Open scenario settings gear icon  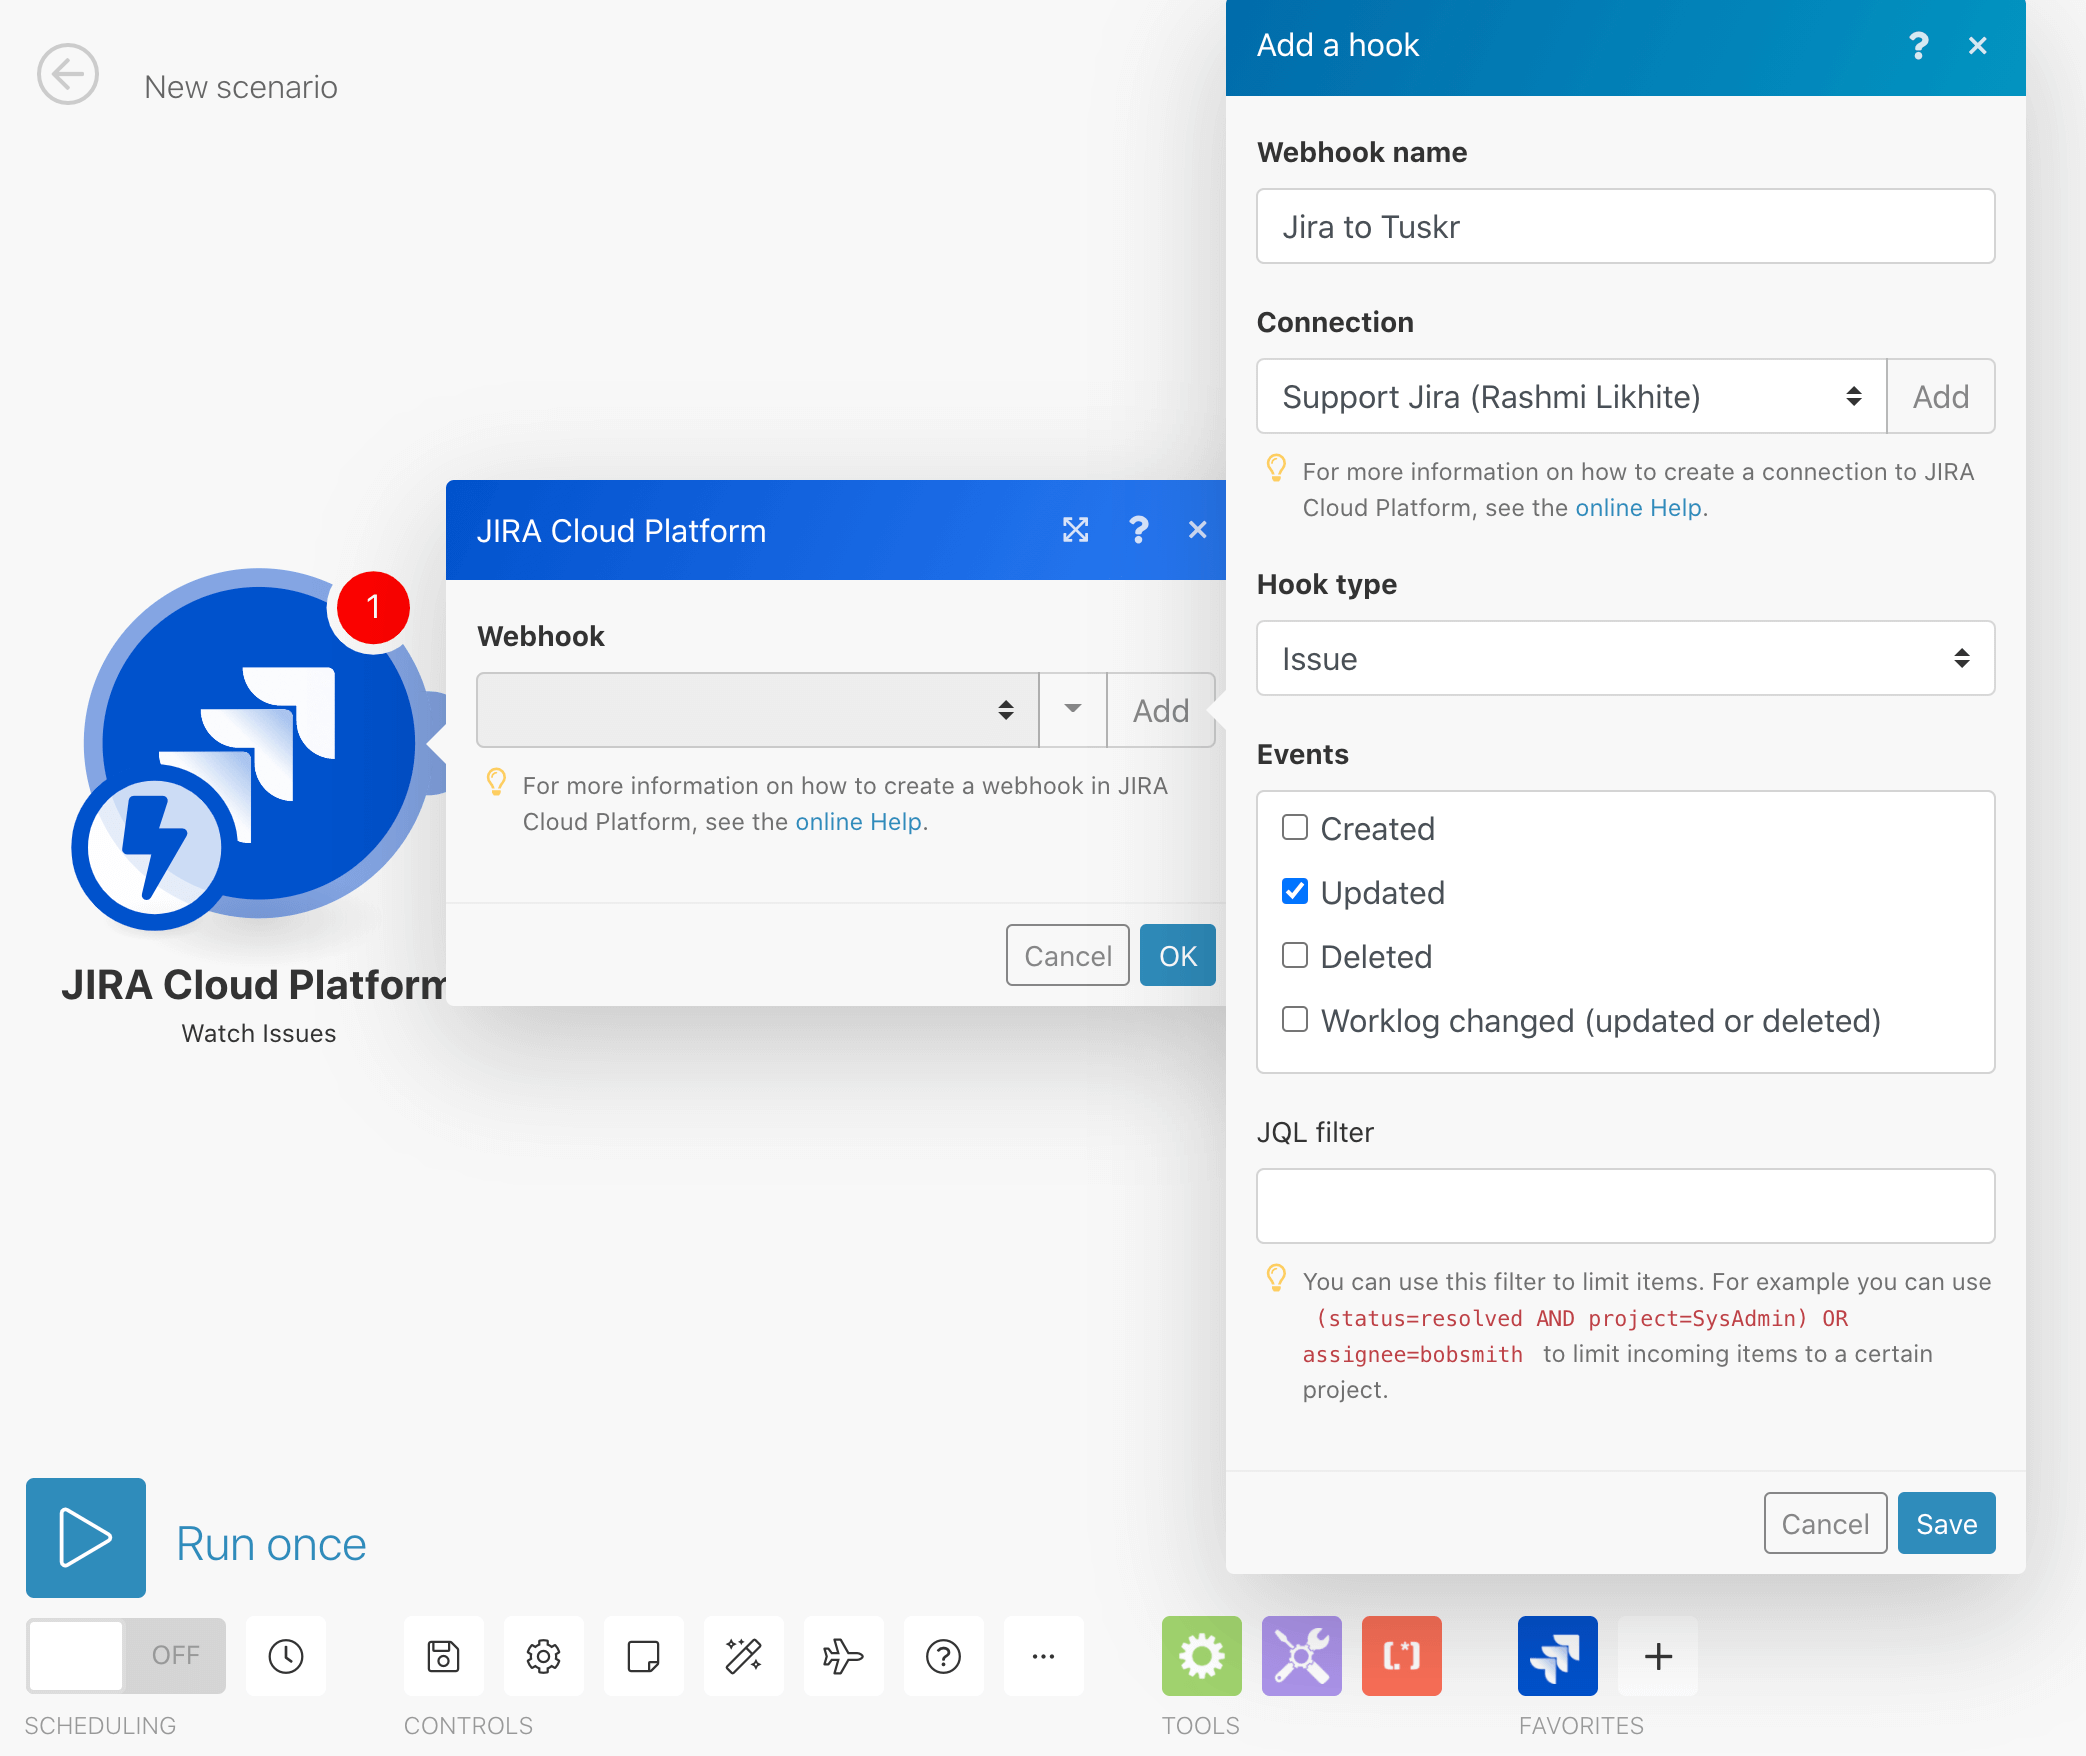click(x=544, y=1656)
